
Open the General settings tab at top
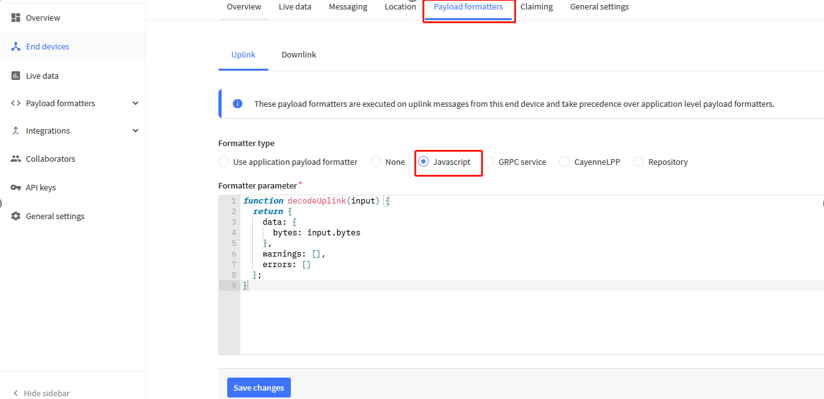(x=599, y=7)
